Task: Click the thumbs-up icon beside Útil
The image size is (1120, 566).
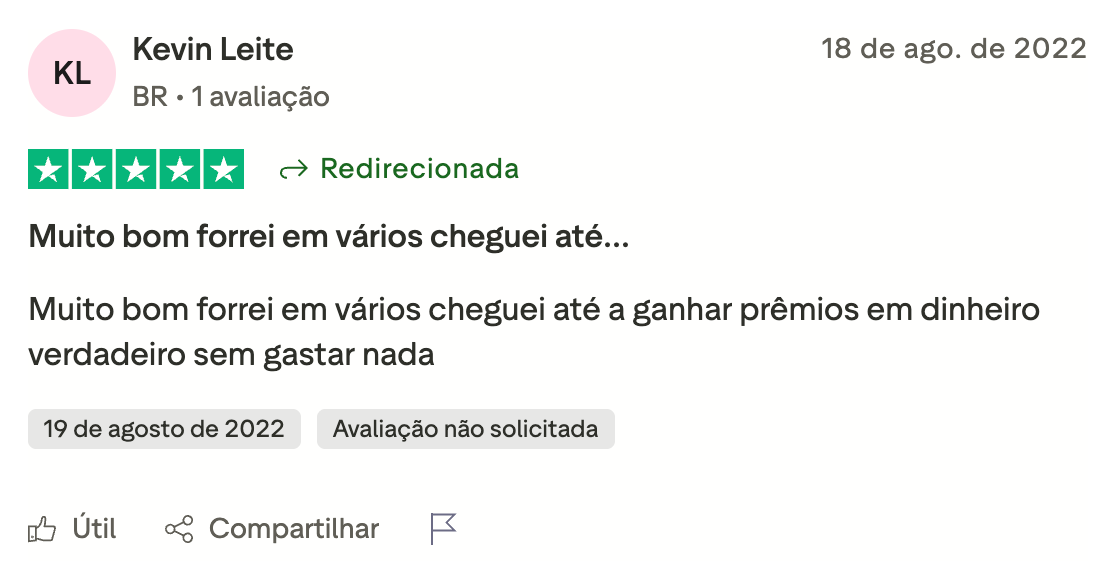Action: tap(41, 530)
